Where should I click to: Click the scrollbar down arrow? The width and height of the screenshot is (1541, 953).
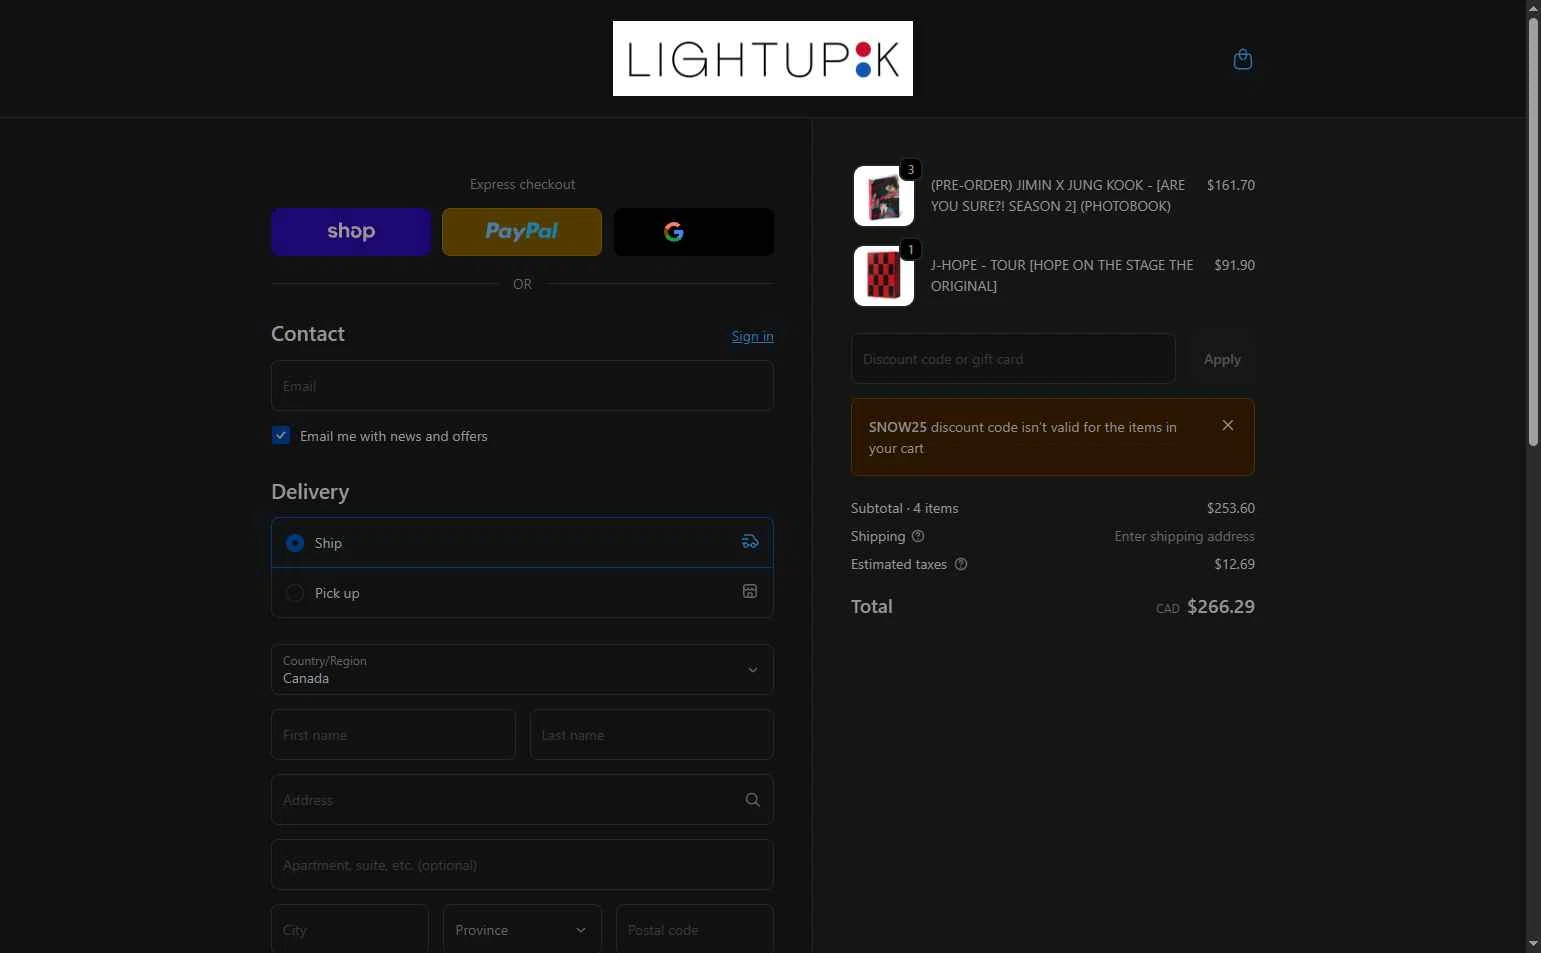[1533, 944]
